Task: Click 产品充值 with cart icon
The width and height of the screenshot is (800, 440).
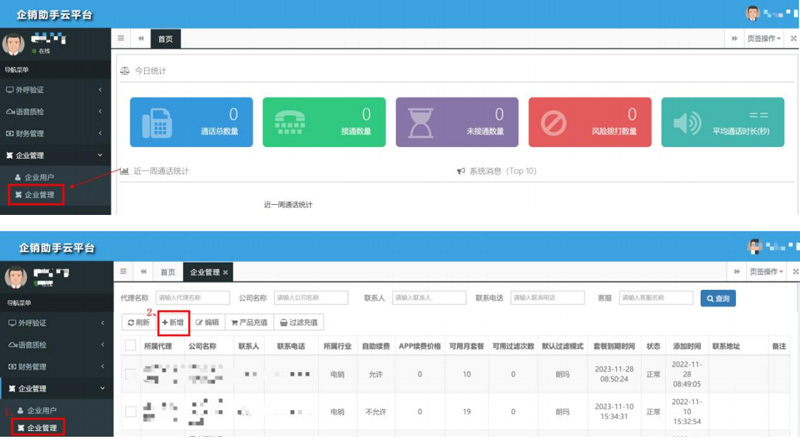Action: [x=248, y=323]
